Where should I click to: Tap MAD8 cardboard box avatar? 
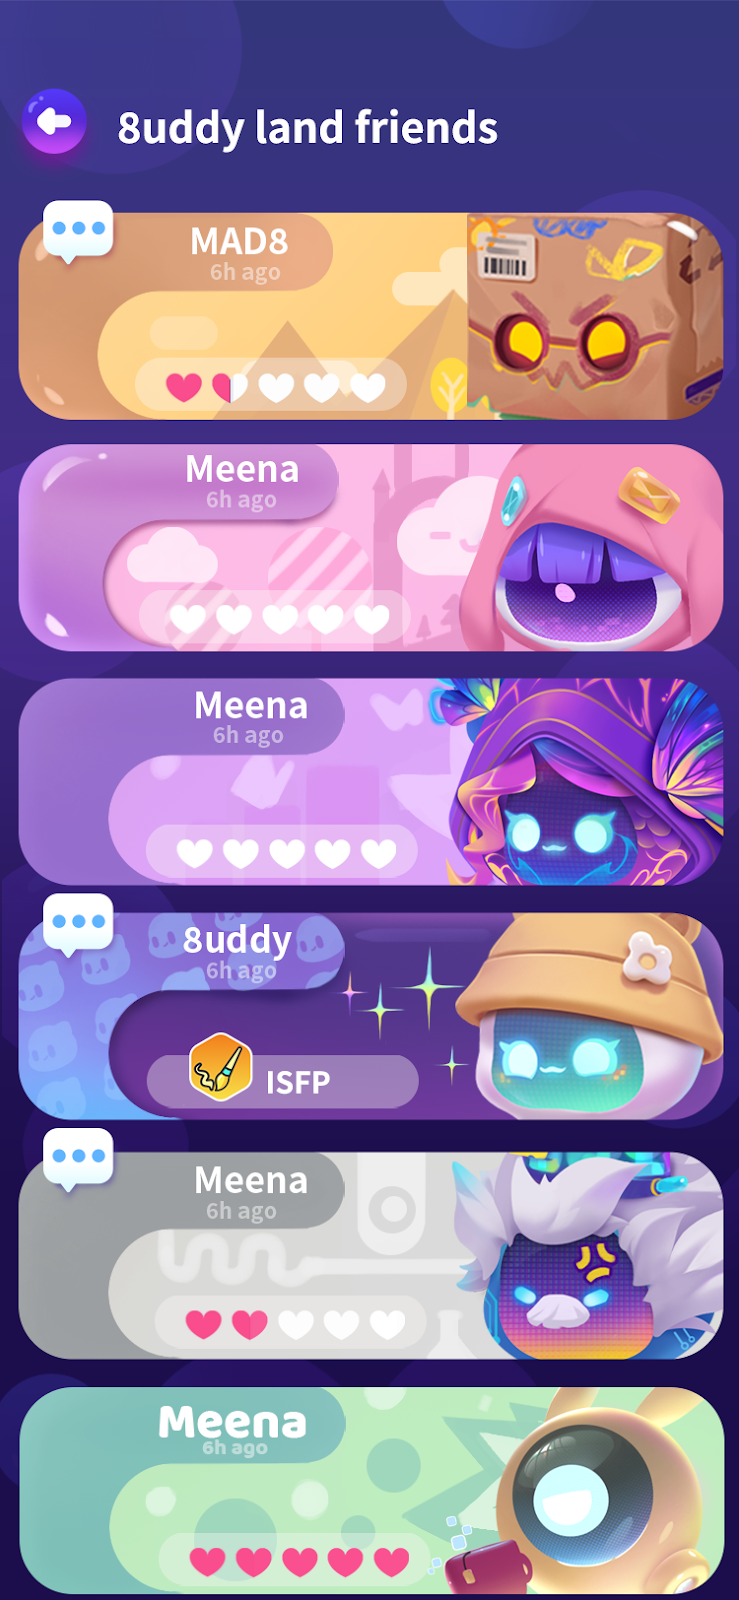pos(594,316)
